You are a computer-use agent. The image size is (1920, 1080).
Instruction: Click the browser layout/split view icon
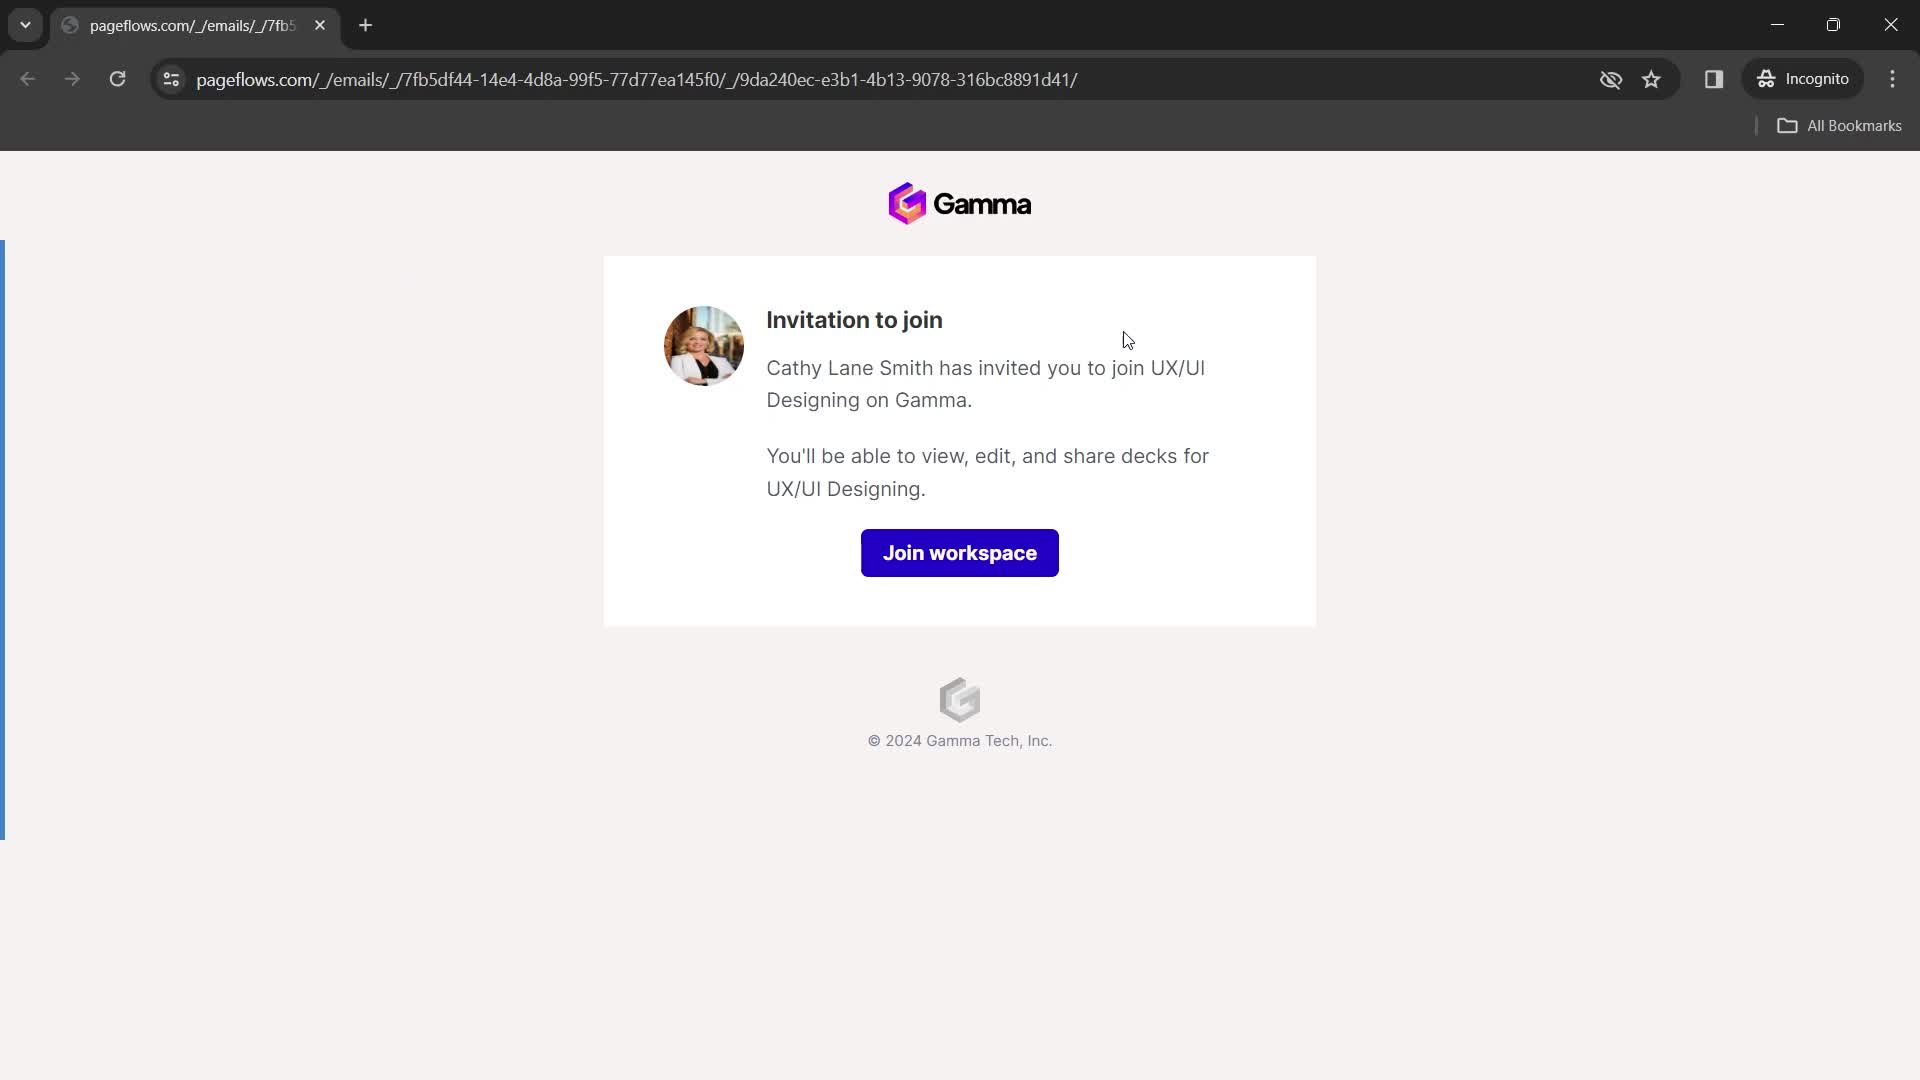tap(1712, 79)
